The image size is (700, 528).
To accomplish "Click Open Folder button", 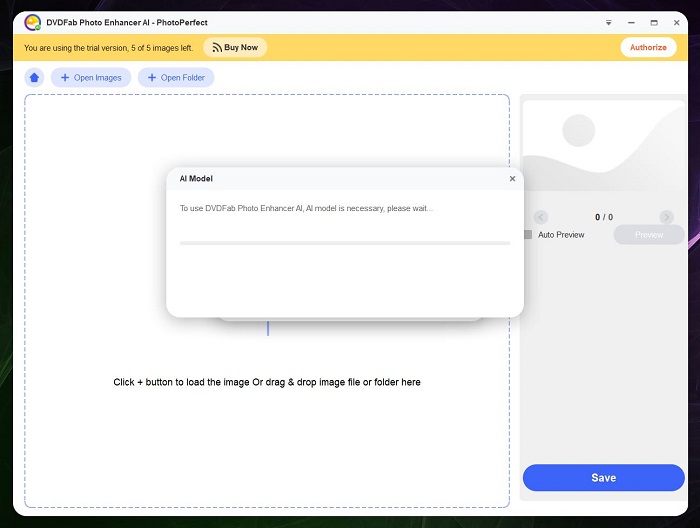I will point(176,78).
